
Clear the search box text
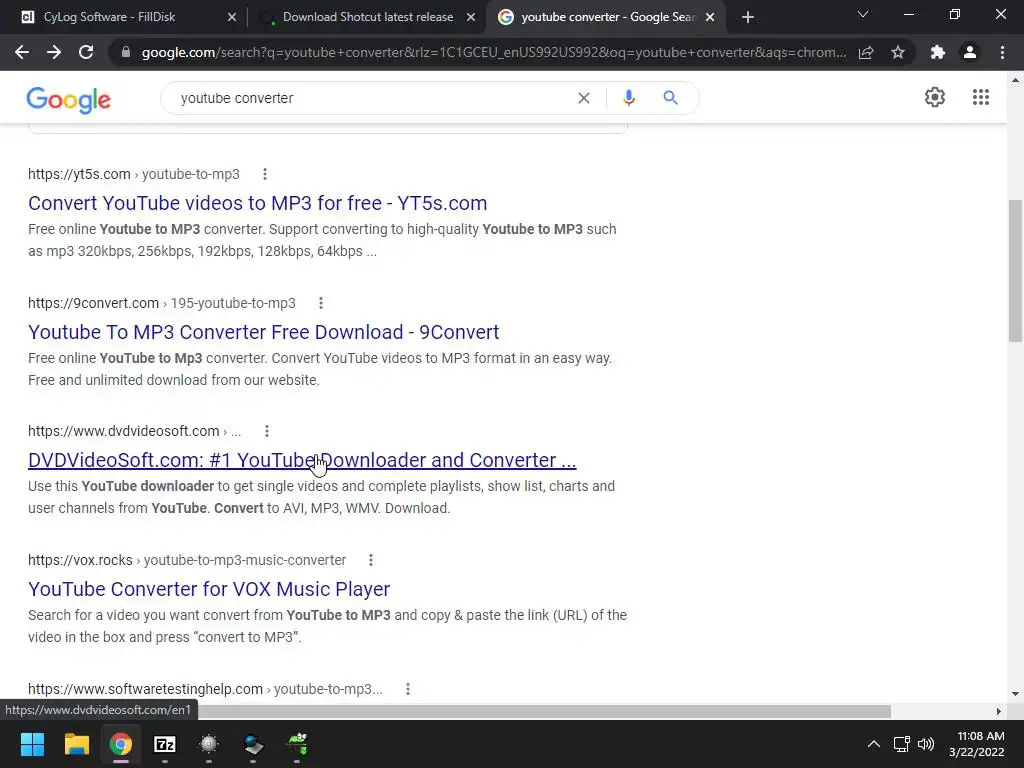(x=584, y=98)
